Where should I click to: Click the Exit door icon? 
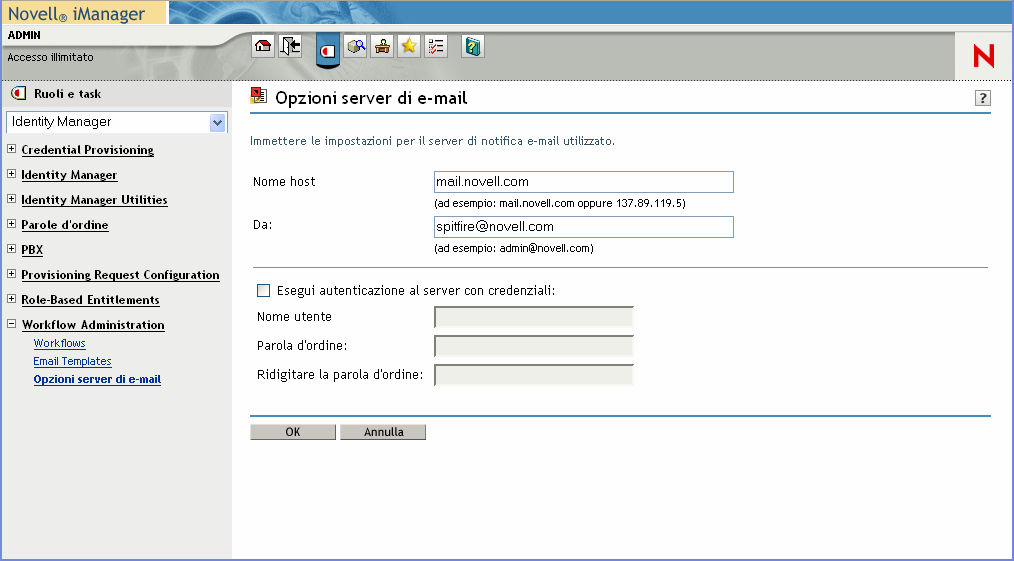[x=290, y=46]
